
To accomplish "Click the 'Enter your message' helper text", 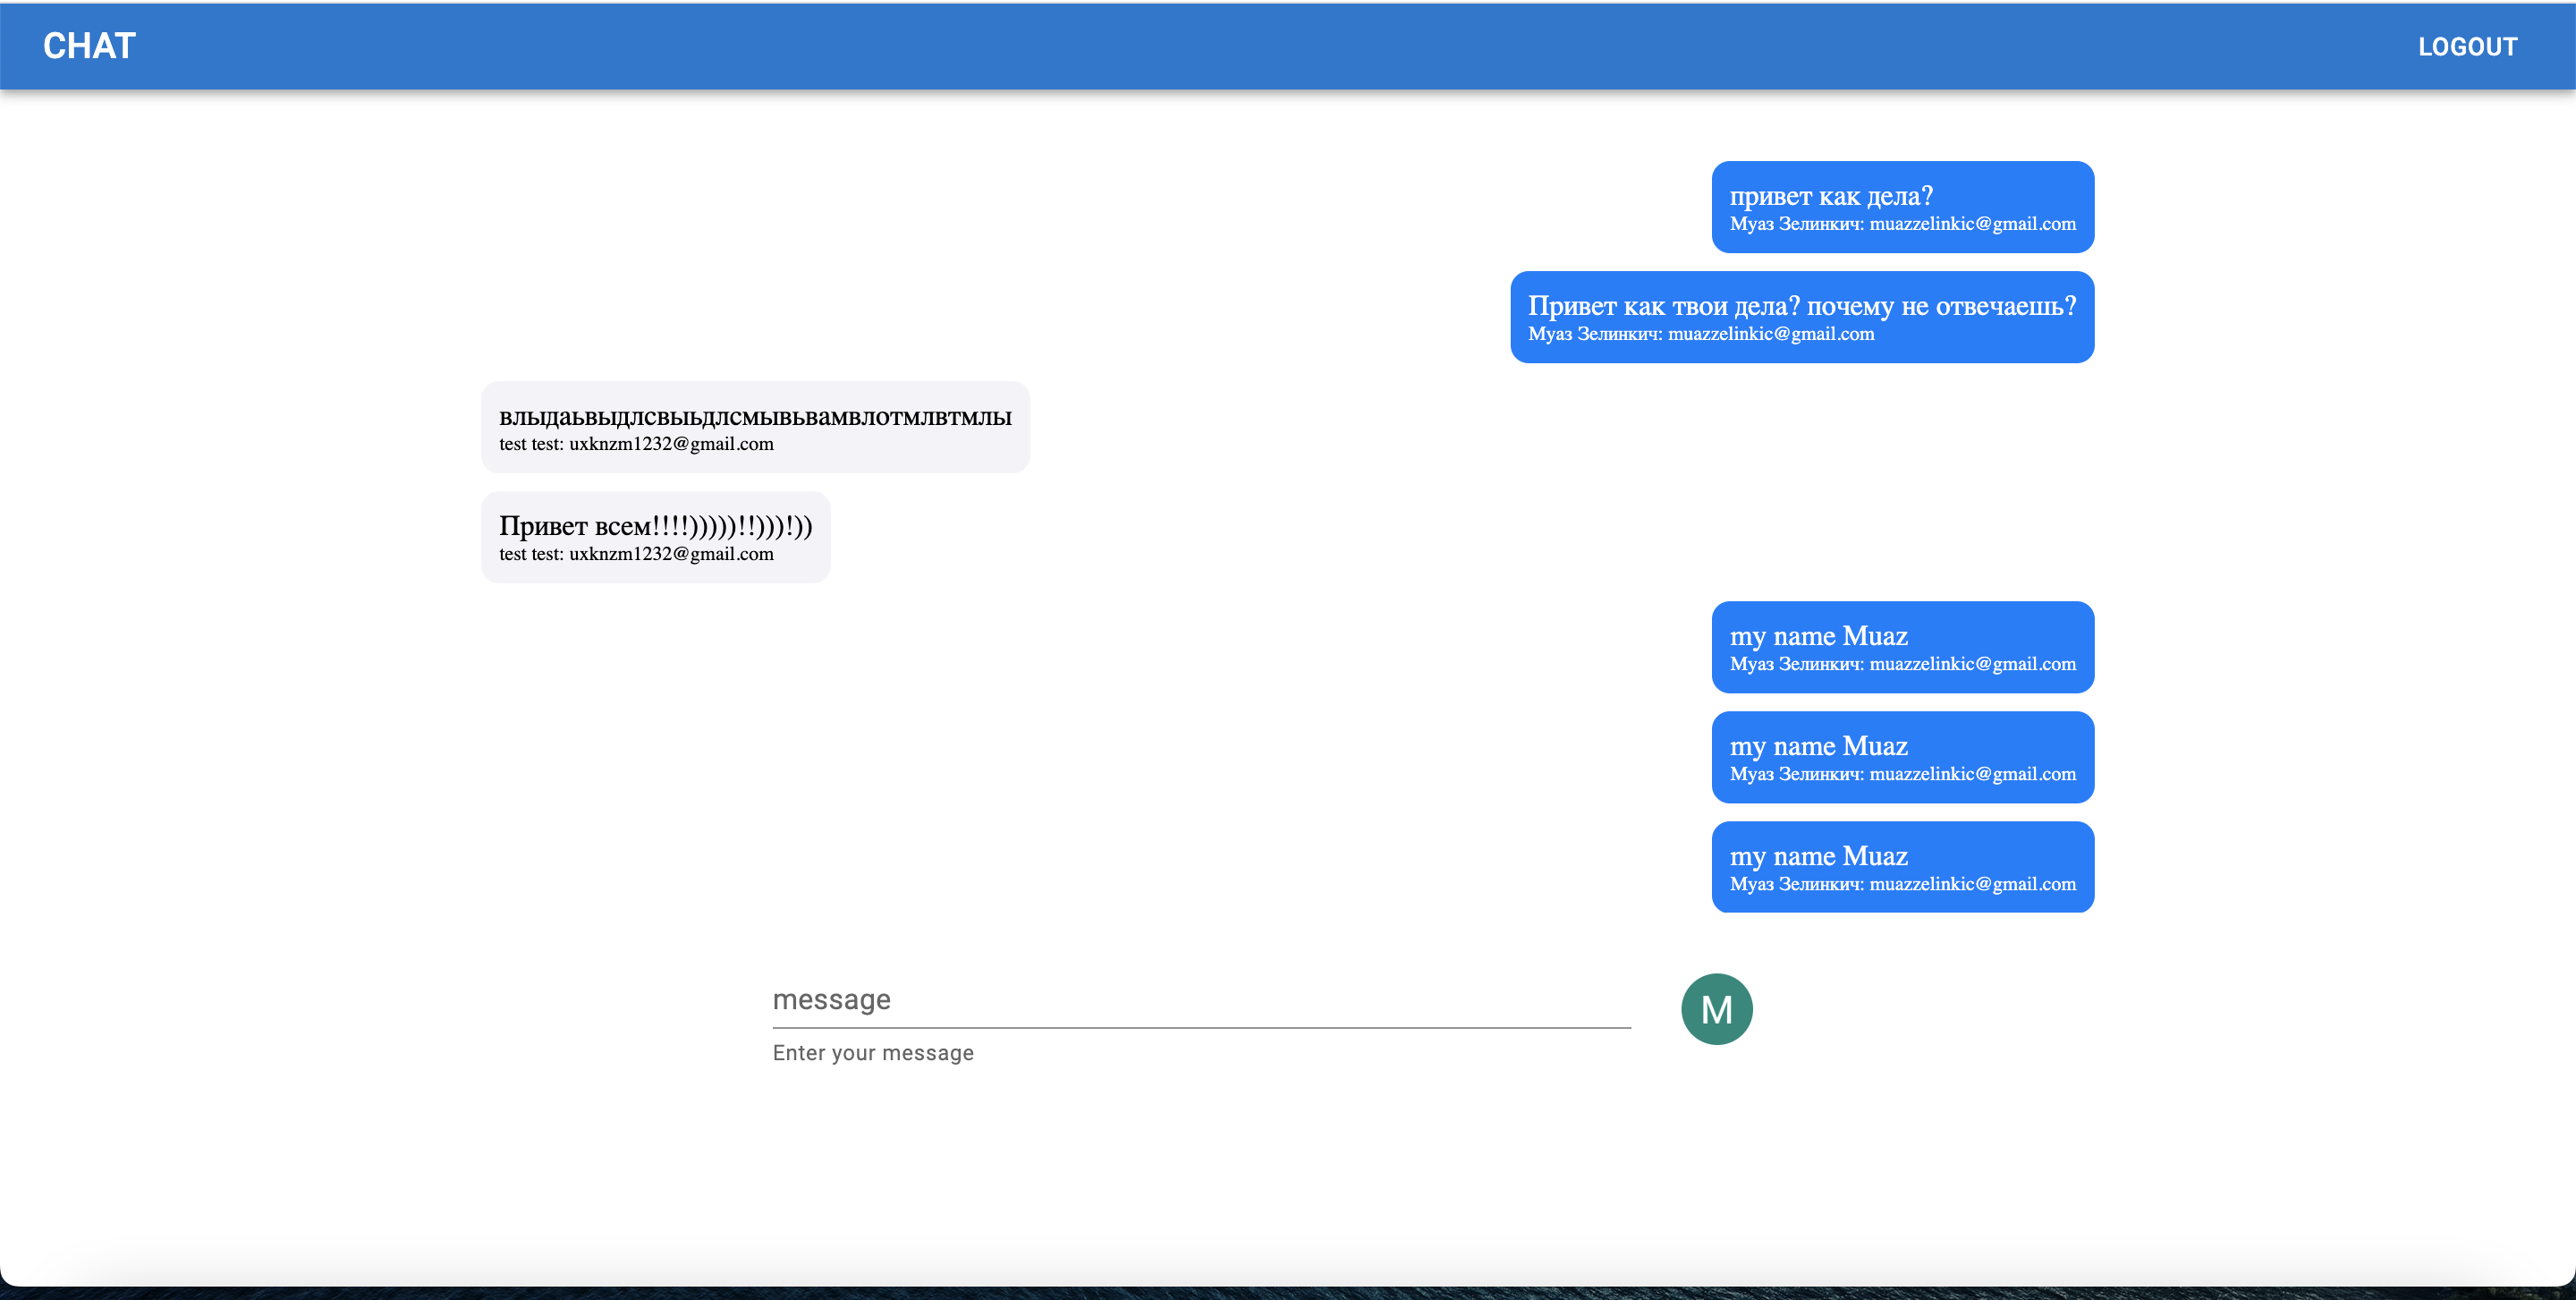I will pyautogui.click(x=872, y=1053).
